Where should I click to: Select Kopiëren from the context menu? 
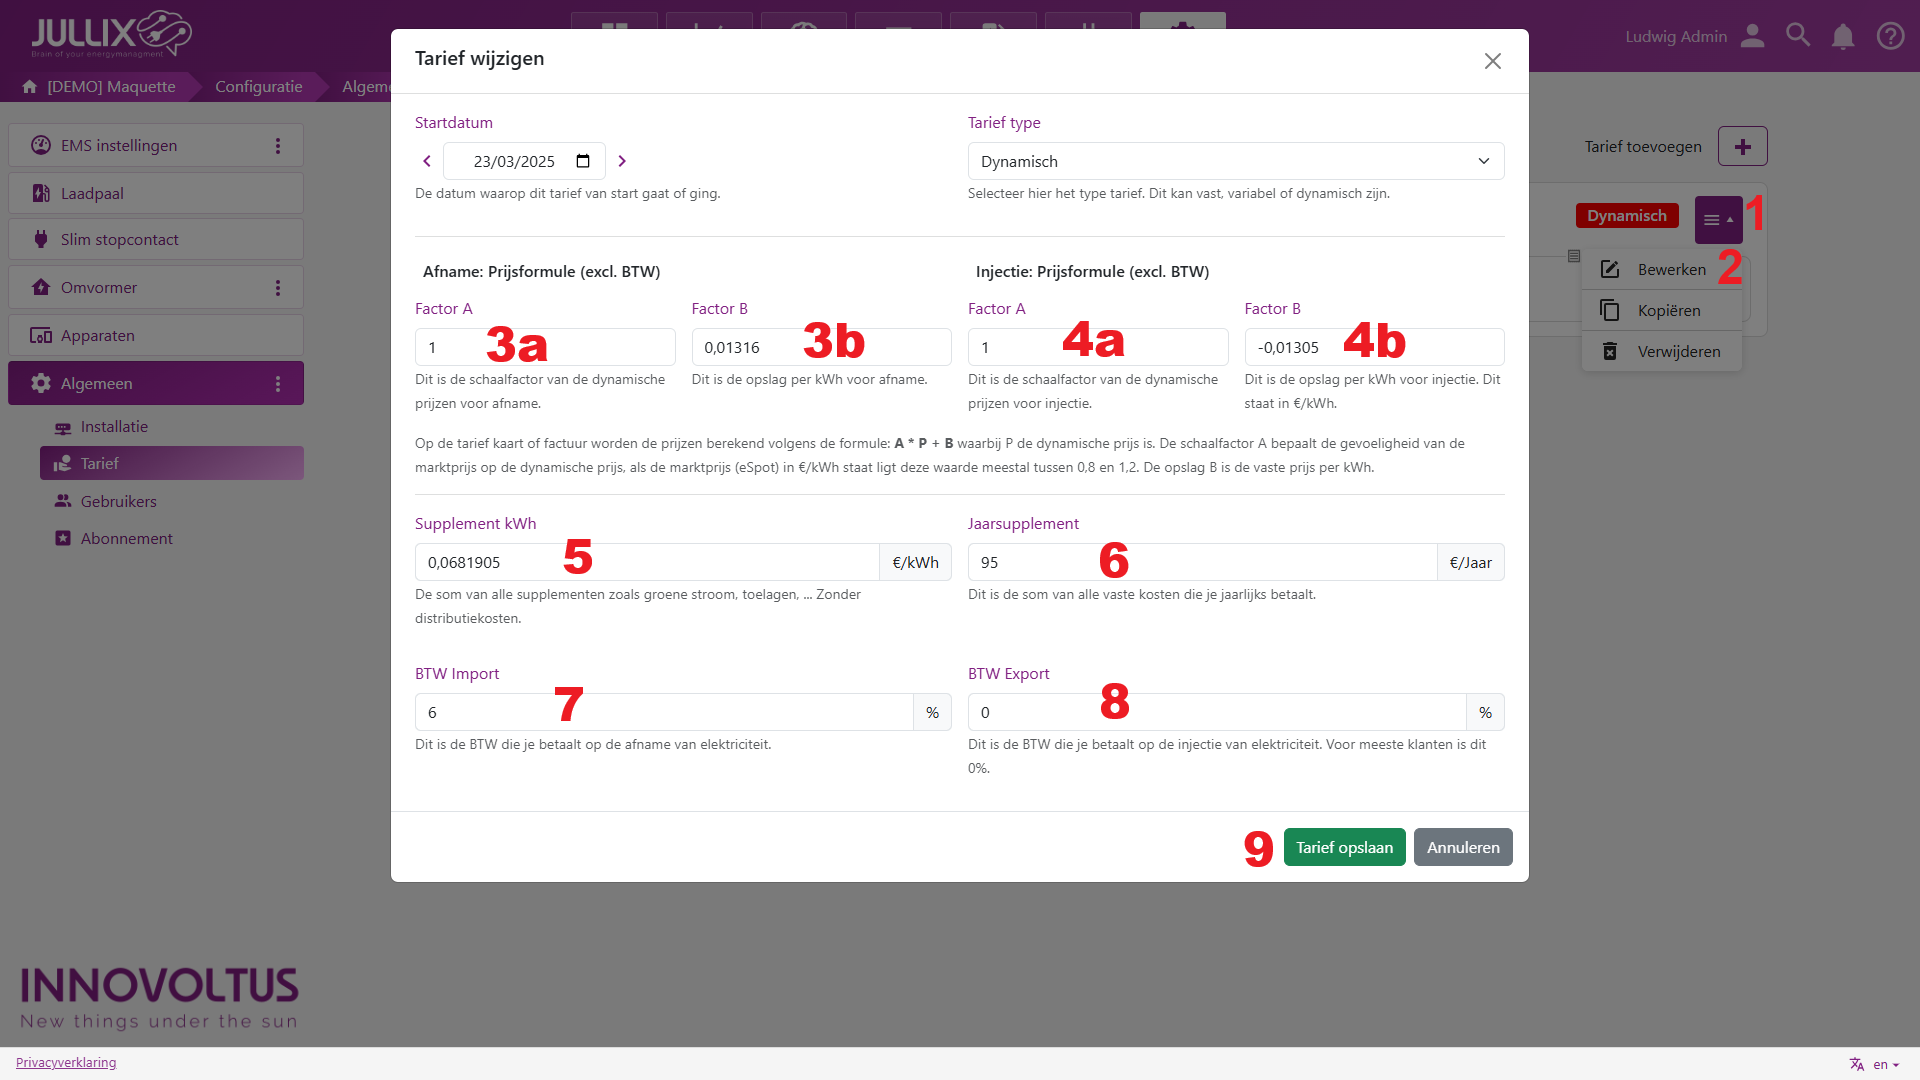[1667, 311]
